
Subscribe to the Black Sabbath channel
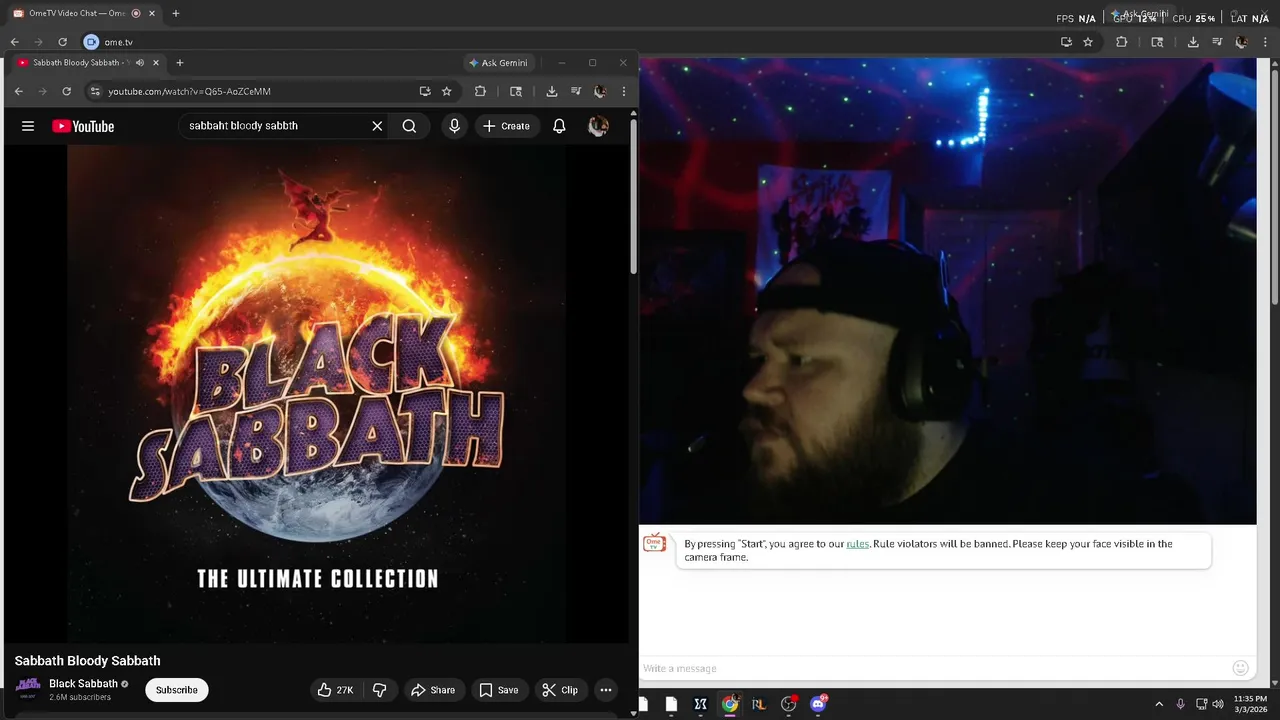tap(176, 690)
